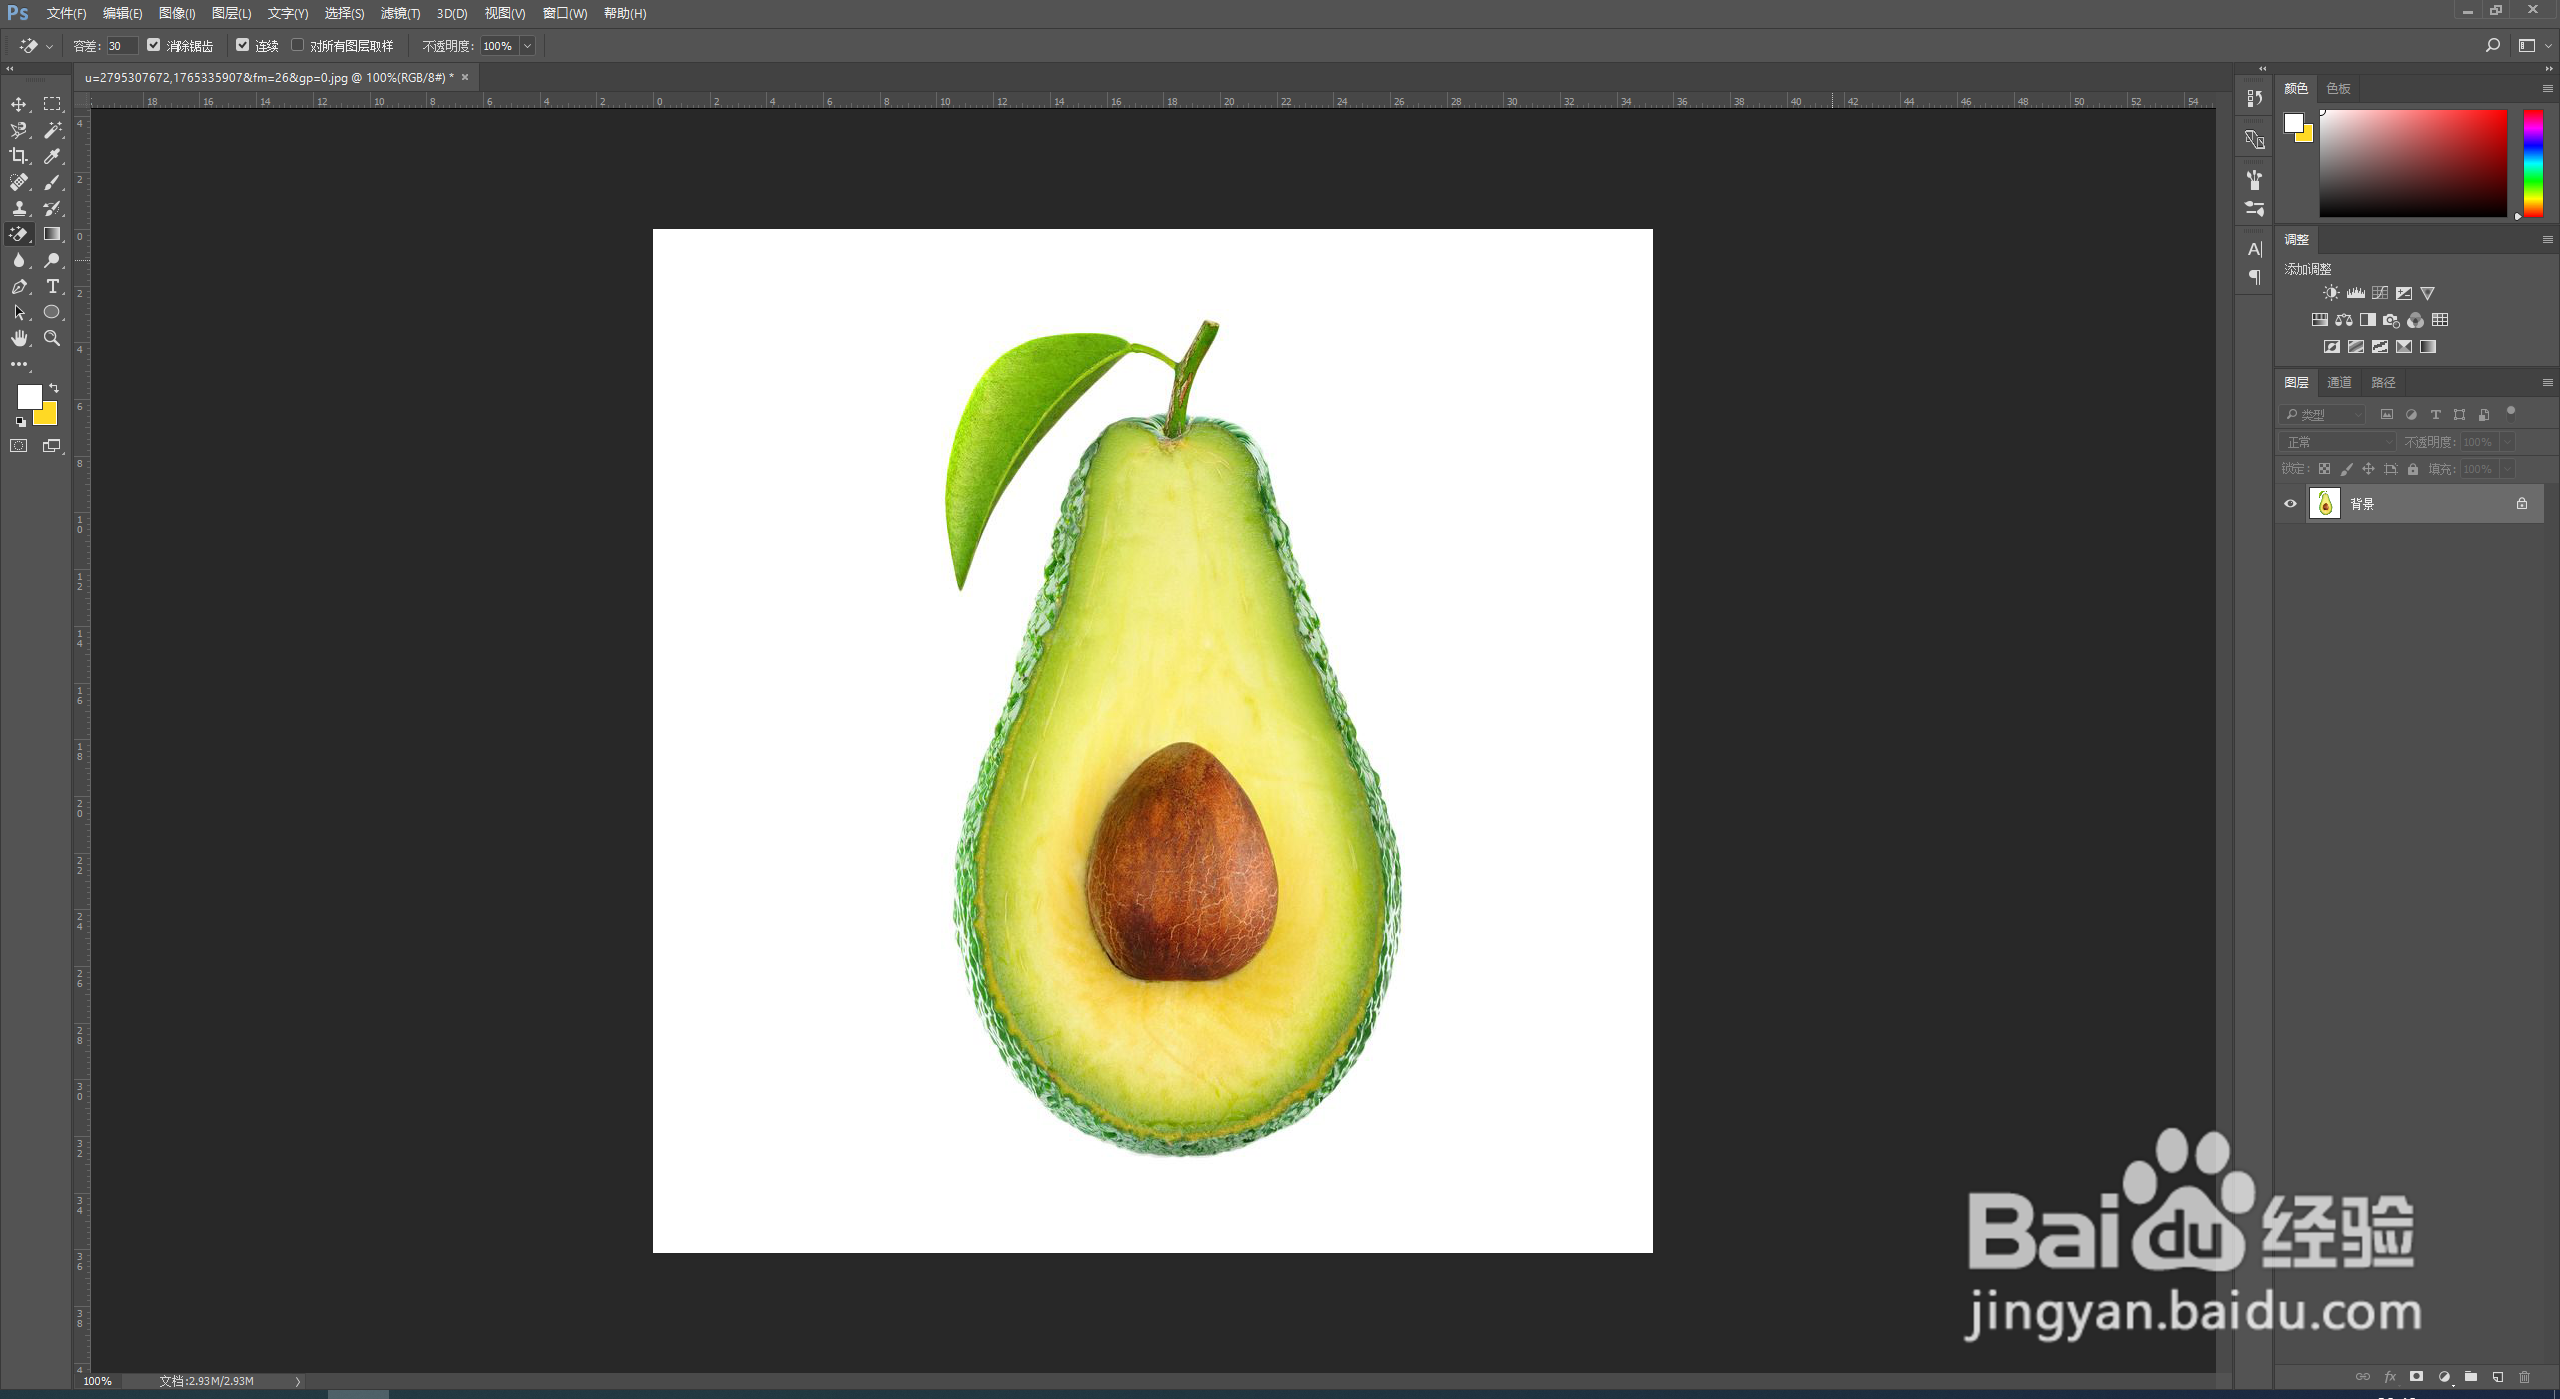Select the Move tool
This screenshot has height=1399, width=2560.
pos(18,104)
